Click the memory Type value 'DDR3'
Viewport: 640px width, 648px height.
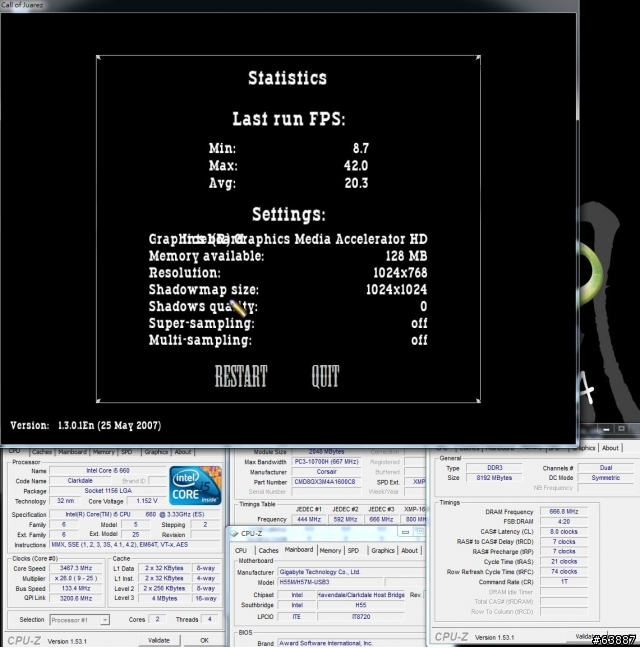click(495, 468)
